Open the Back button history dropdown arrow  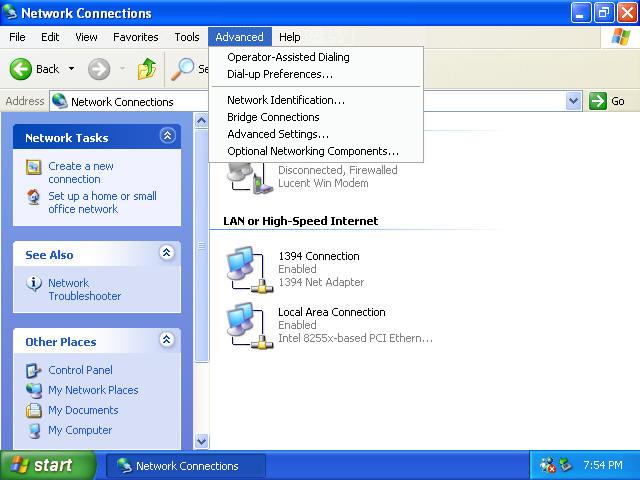71,69
